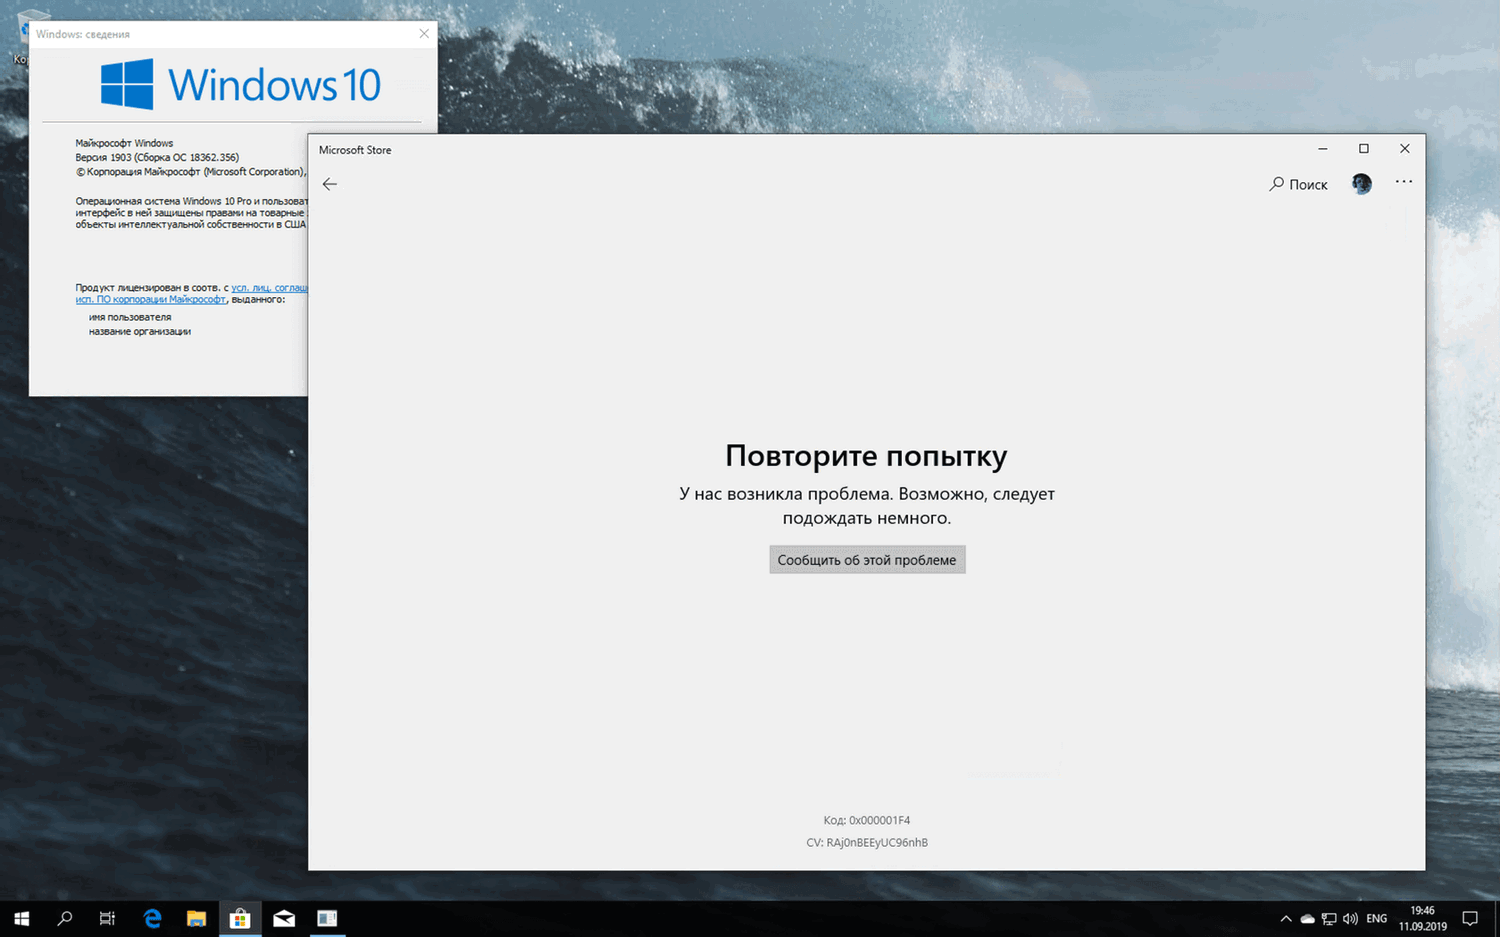Click the user account avatar in Microsoft Store
The width and height of the screenshot is (1500, 937).
pos(1361,184)
